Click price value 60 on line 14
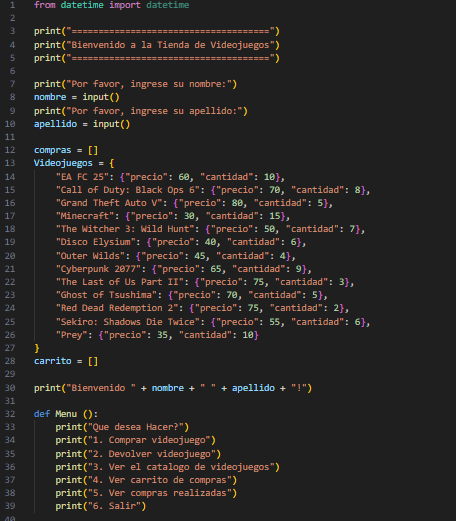 click(184, 177)
